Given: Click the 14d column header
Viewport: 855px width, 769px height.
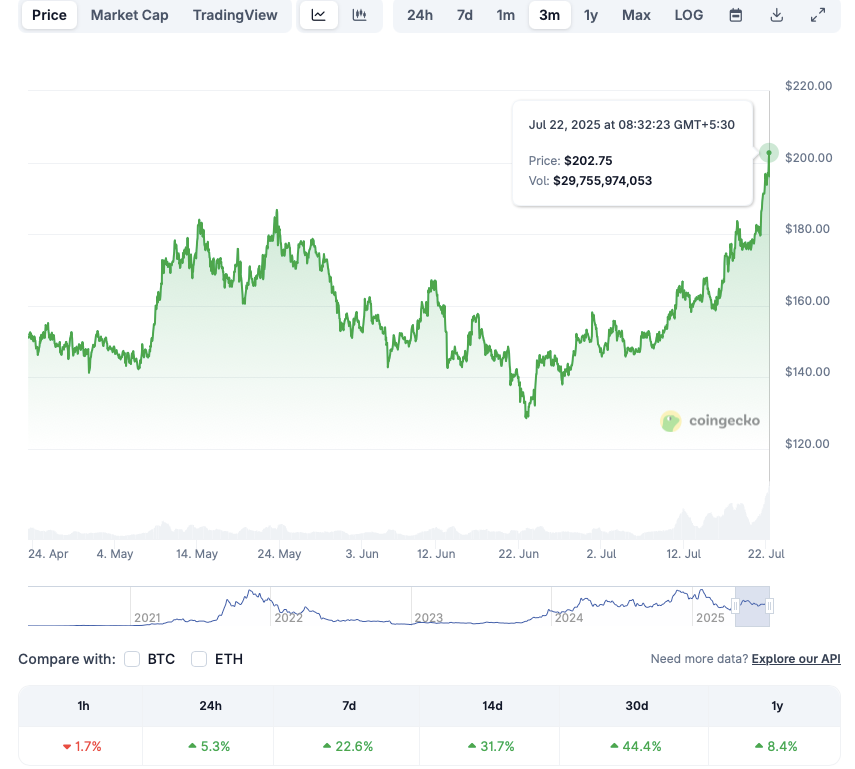Looking at the screenshot, I should (492, 706).
